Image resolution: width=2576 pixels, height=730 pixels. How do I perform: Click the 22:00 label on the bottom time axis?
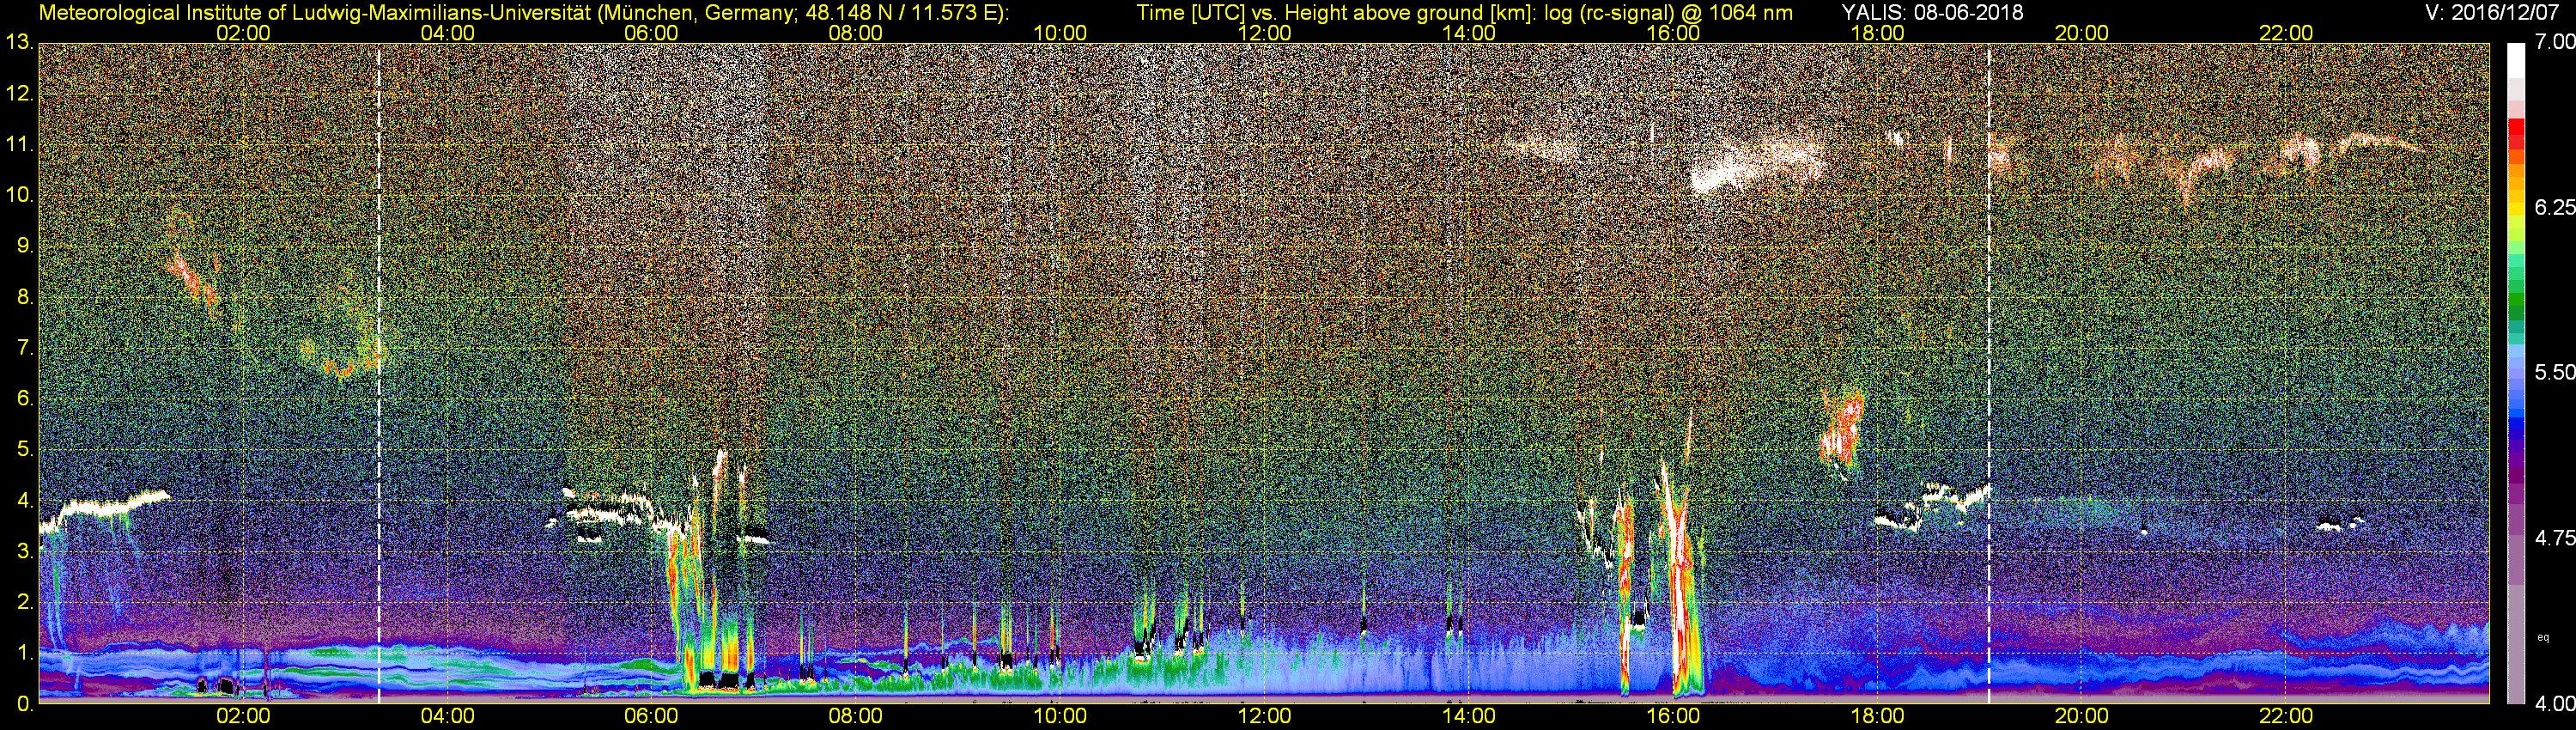[x=2286, y=717]
